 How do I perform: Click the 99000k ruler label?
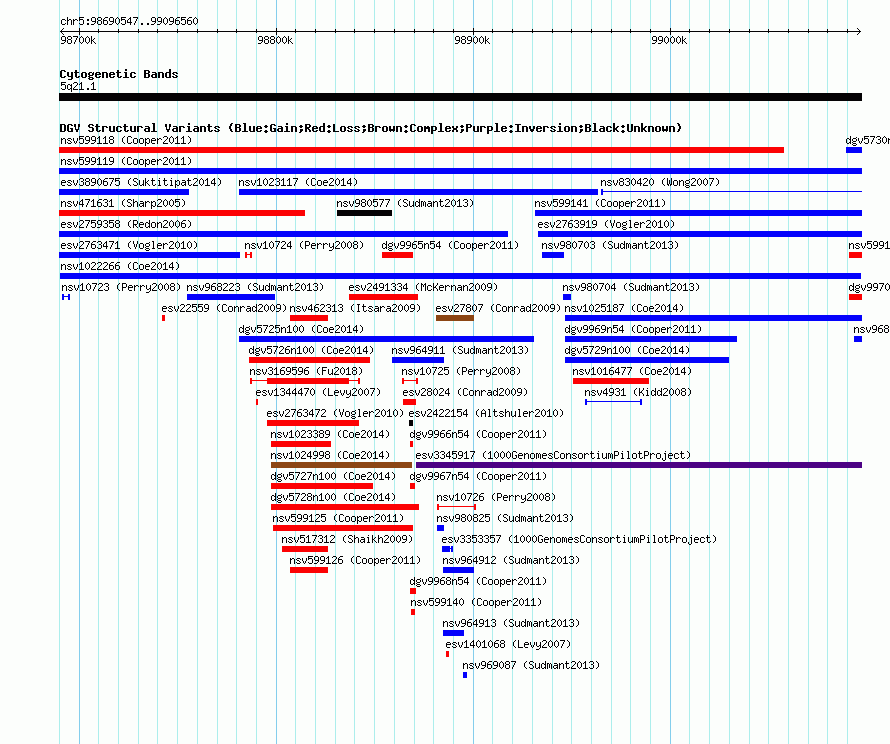click(669, 40)
